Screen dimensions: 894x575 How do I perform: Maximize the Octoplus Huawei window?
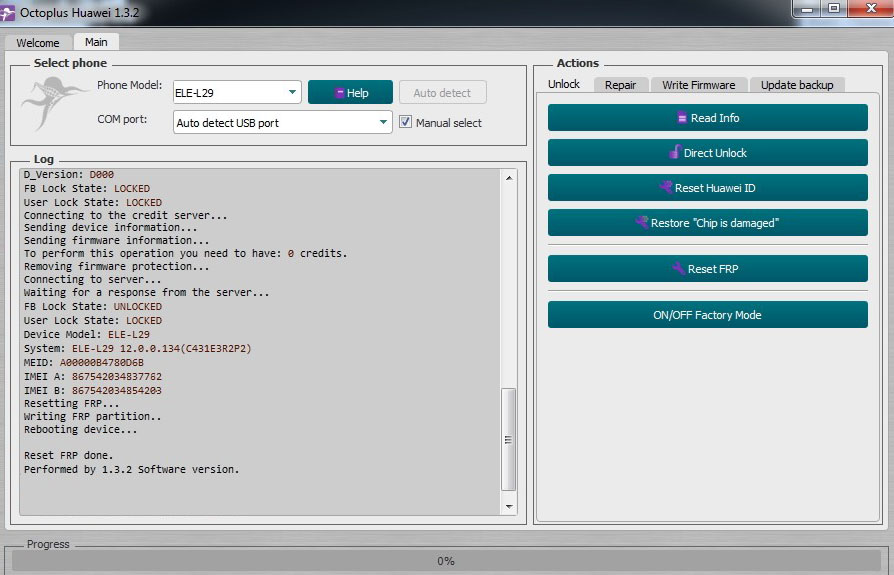click(834, 9)
